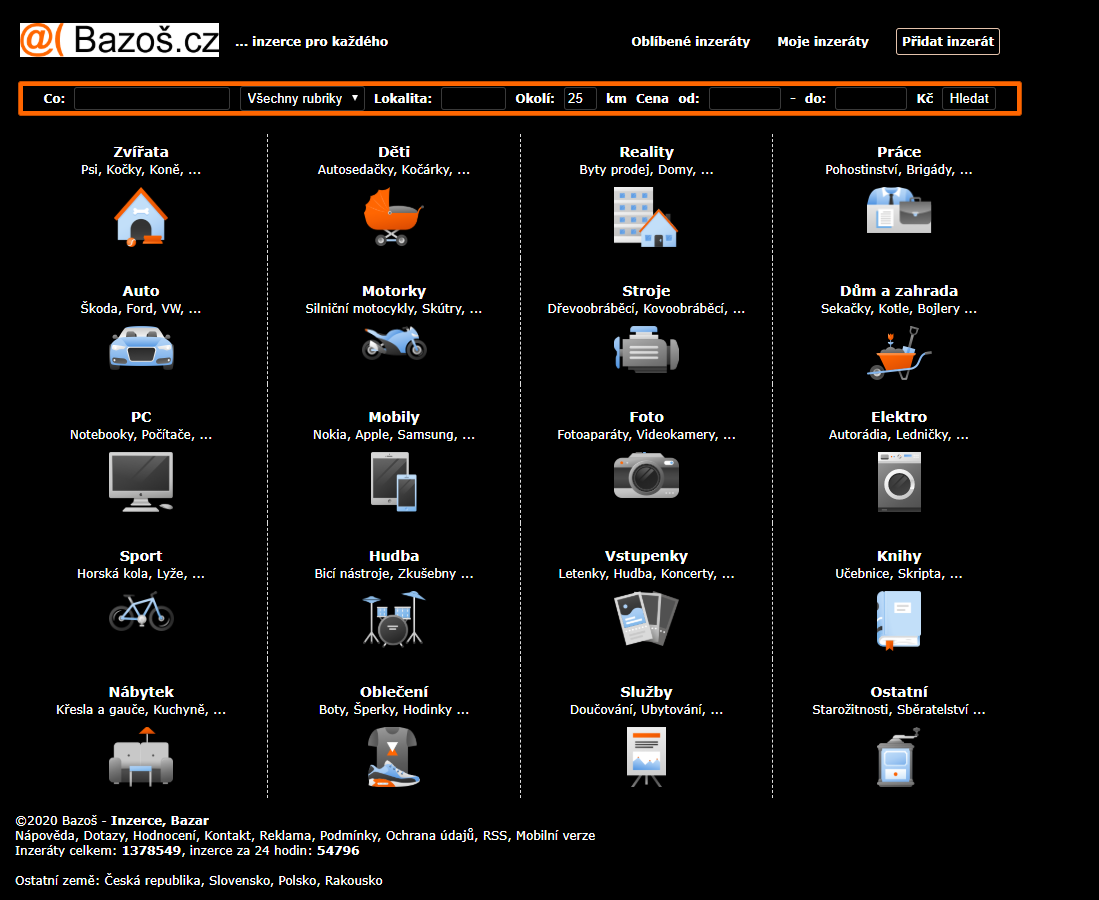The height and width of the screenshot is (900, 1099).
Task: Open the Ostatní coffee grinder icon
Action: [x=899, y=756]
